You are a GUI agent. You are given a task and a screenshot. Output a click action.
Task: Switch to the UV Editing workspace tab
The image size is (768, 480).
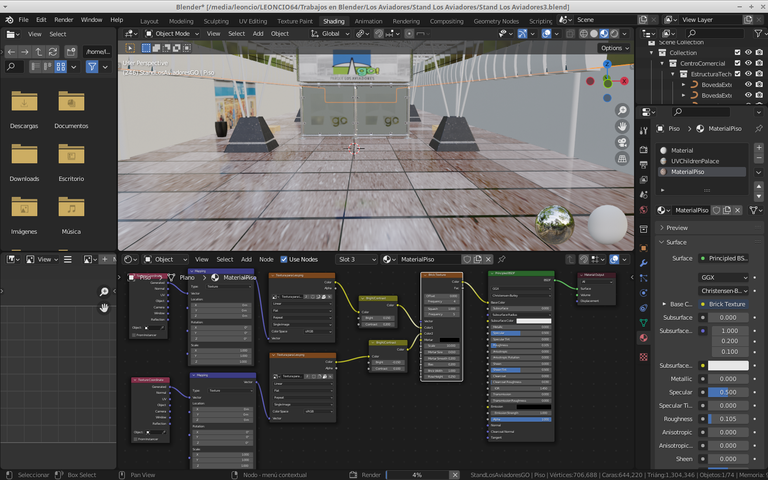253,21
